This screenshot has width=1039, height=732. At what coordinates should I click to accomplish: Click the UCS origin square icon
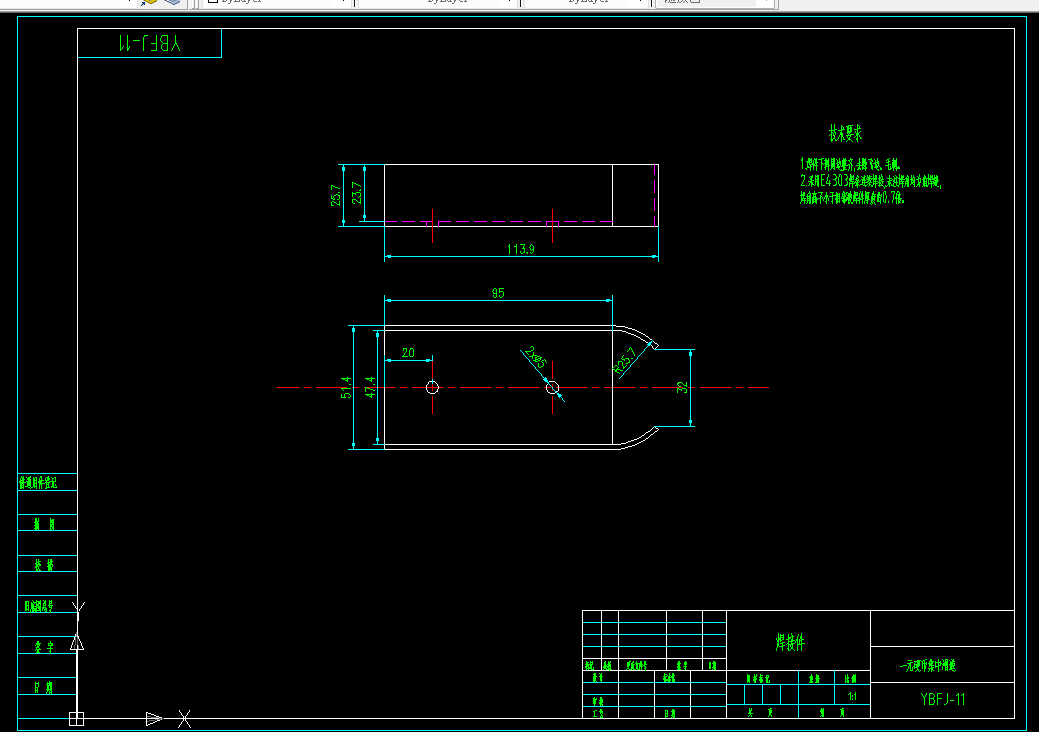coord(77,718)
